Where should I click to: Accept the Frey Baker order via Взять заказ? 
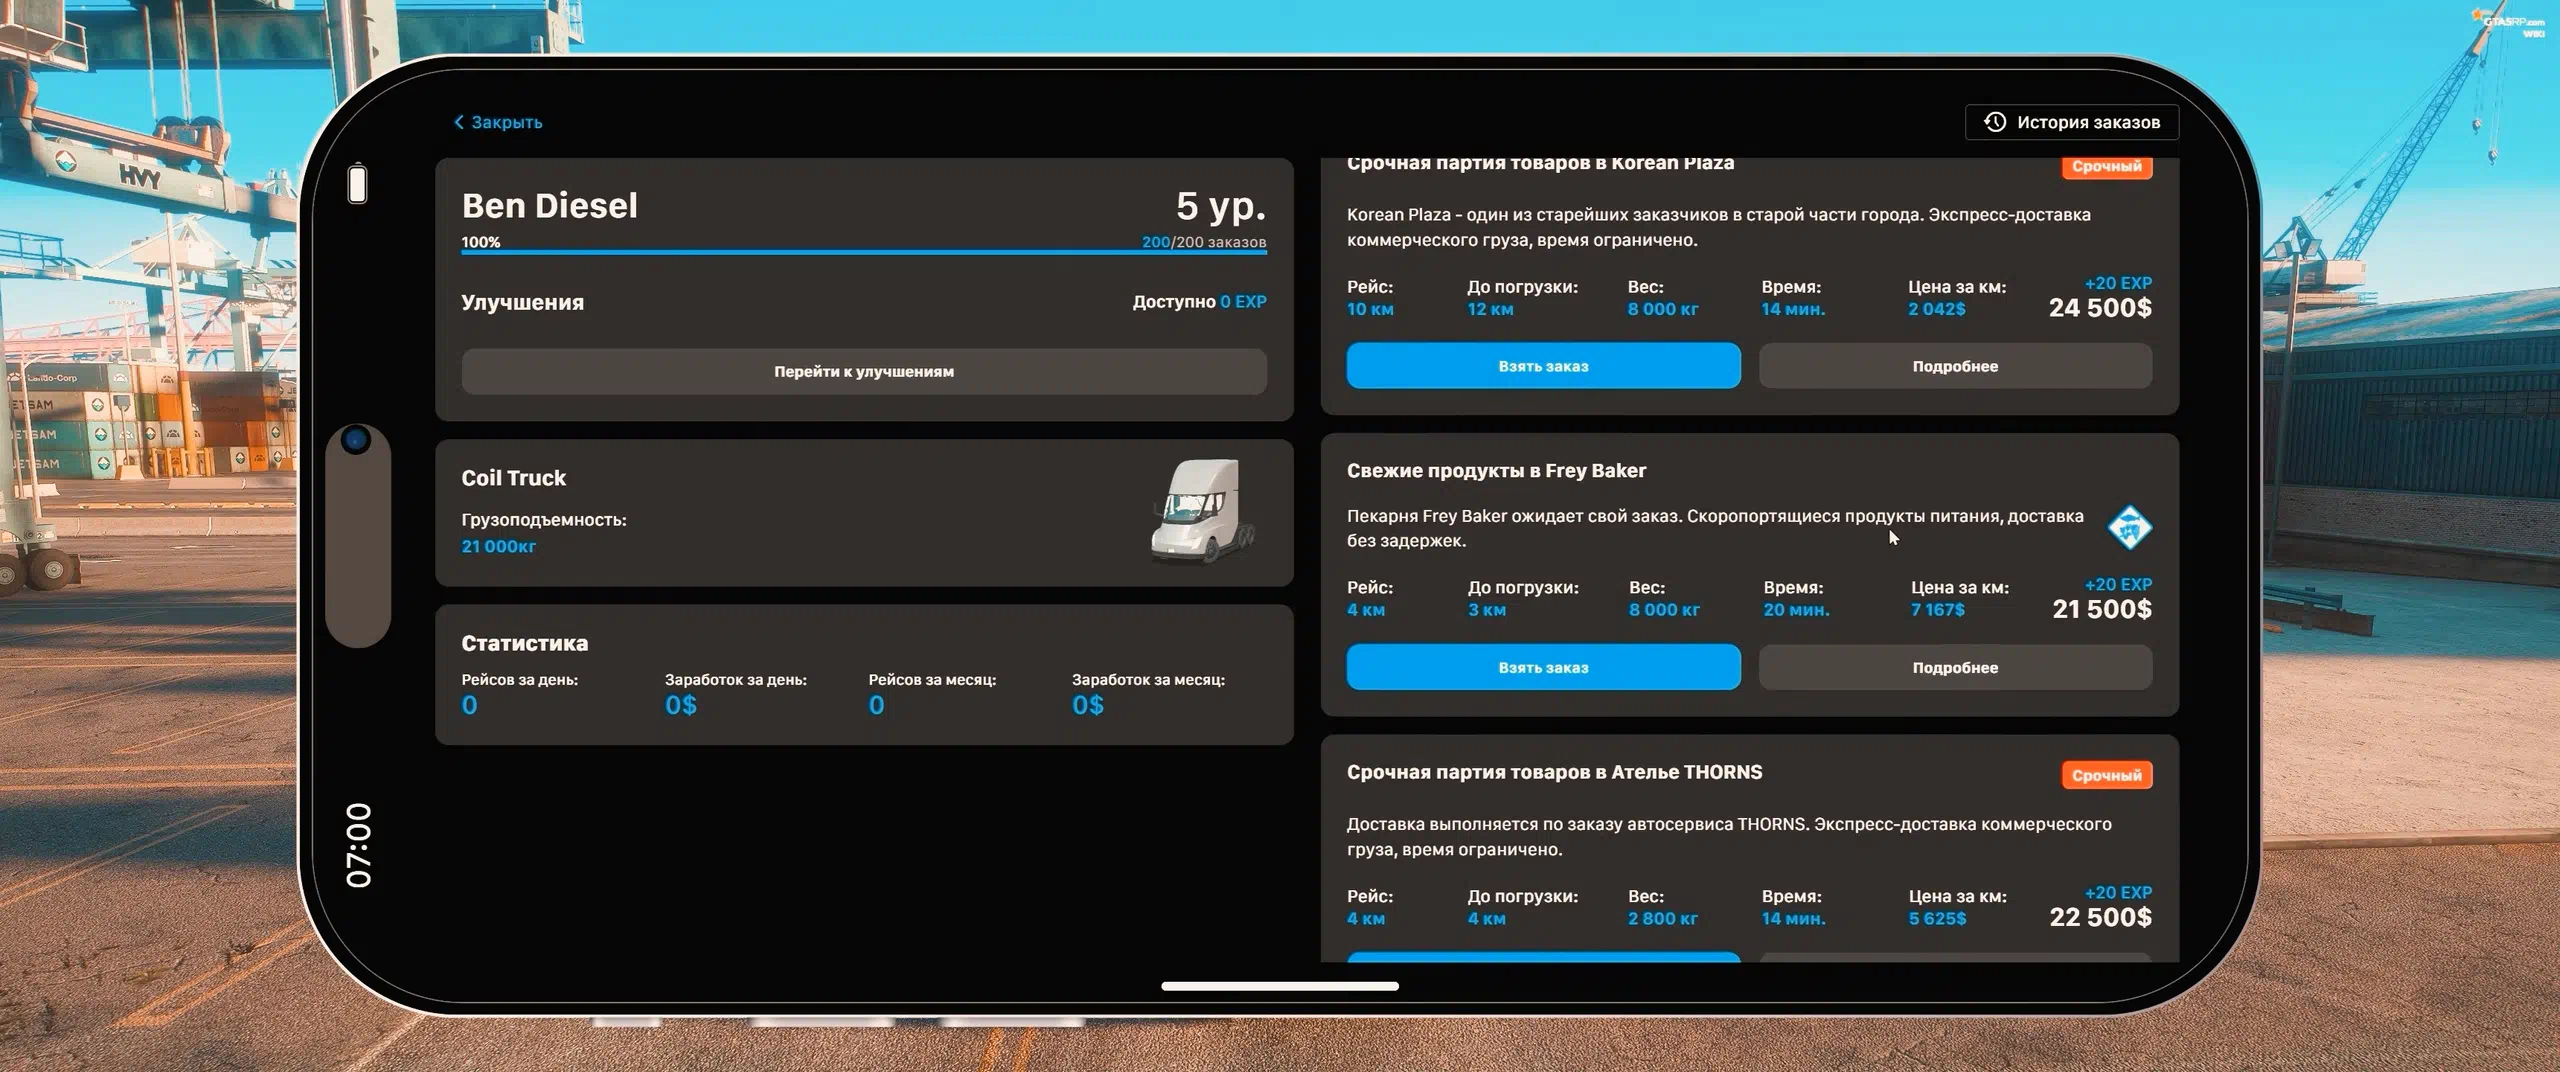(1542, 667)
